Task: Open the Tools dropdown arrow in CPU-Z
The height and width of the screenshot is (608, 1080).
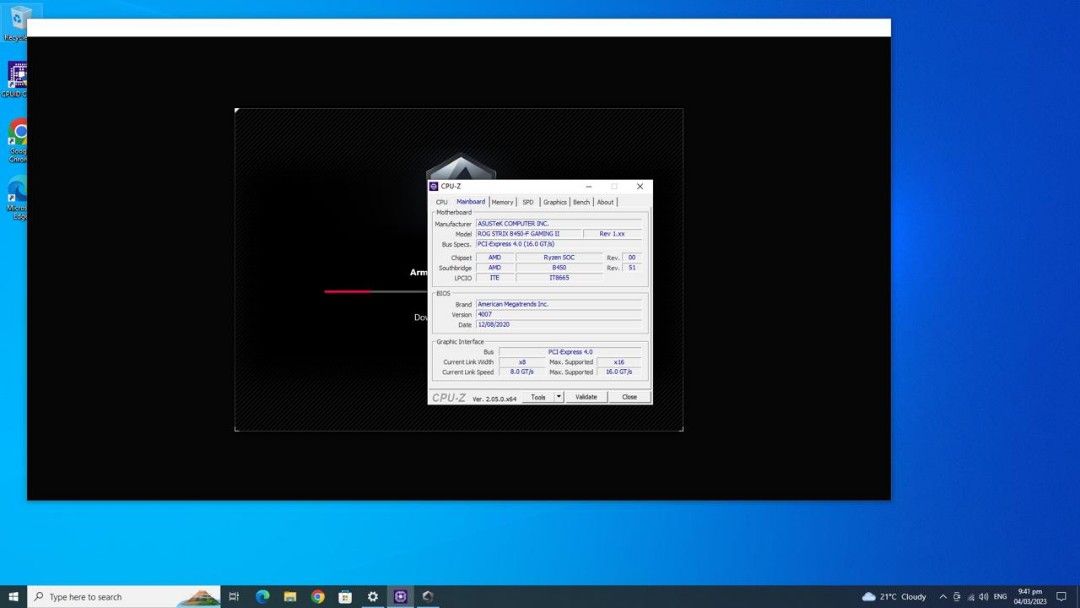Action: click(559, 397)
